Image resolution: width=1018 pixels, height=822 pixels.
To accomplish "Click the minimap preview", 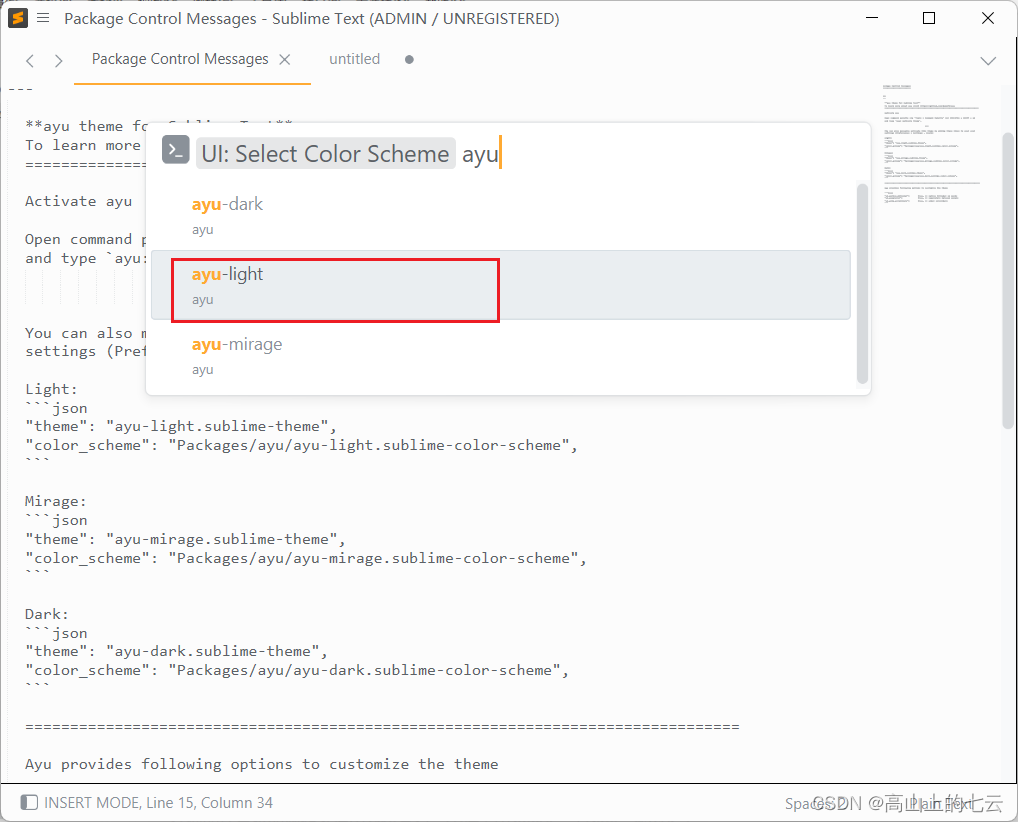I will 931,144.
